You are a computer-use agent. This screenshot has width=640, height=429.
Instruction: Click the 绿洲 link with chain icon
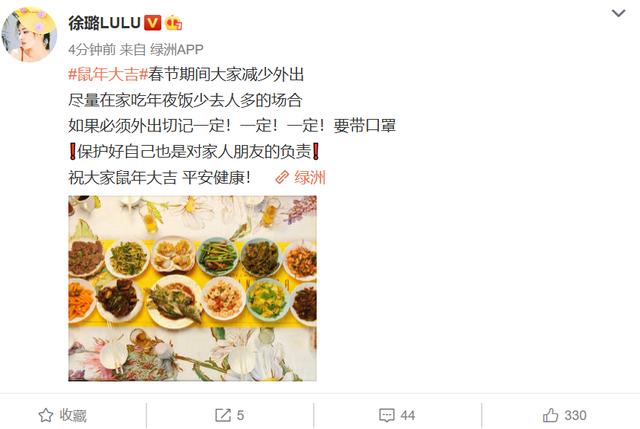click(300, 178)
